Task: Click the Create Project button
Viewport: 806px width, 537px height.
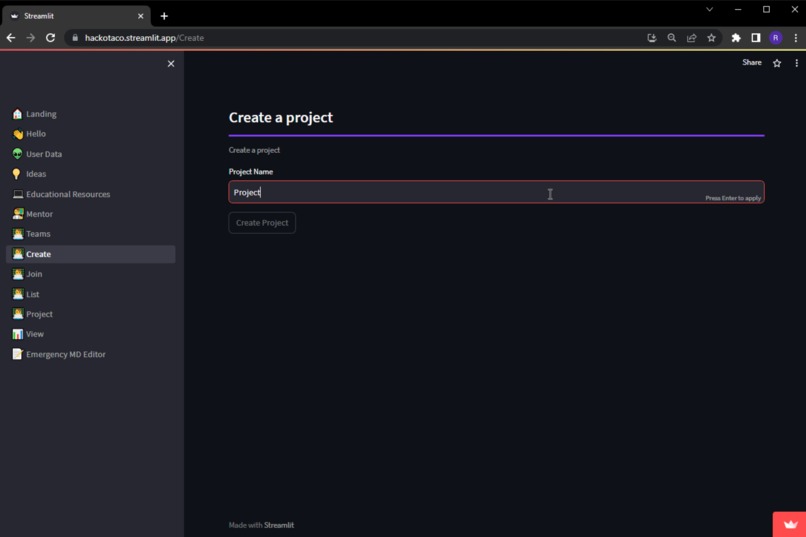Action: pyautogui.click(x=262, y=223)
